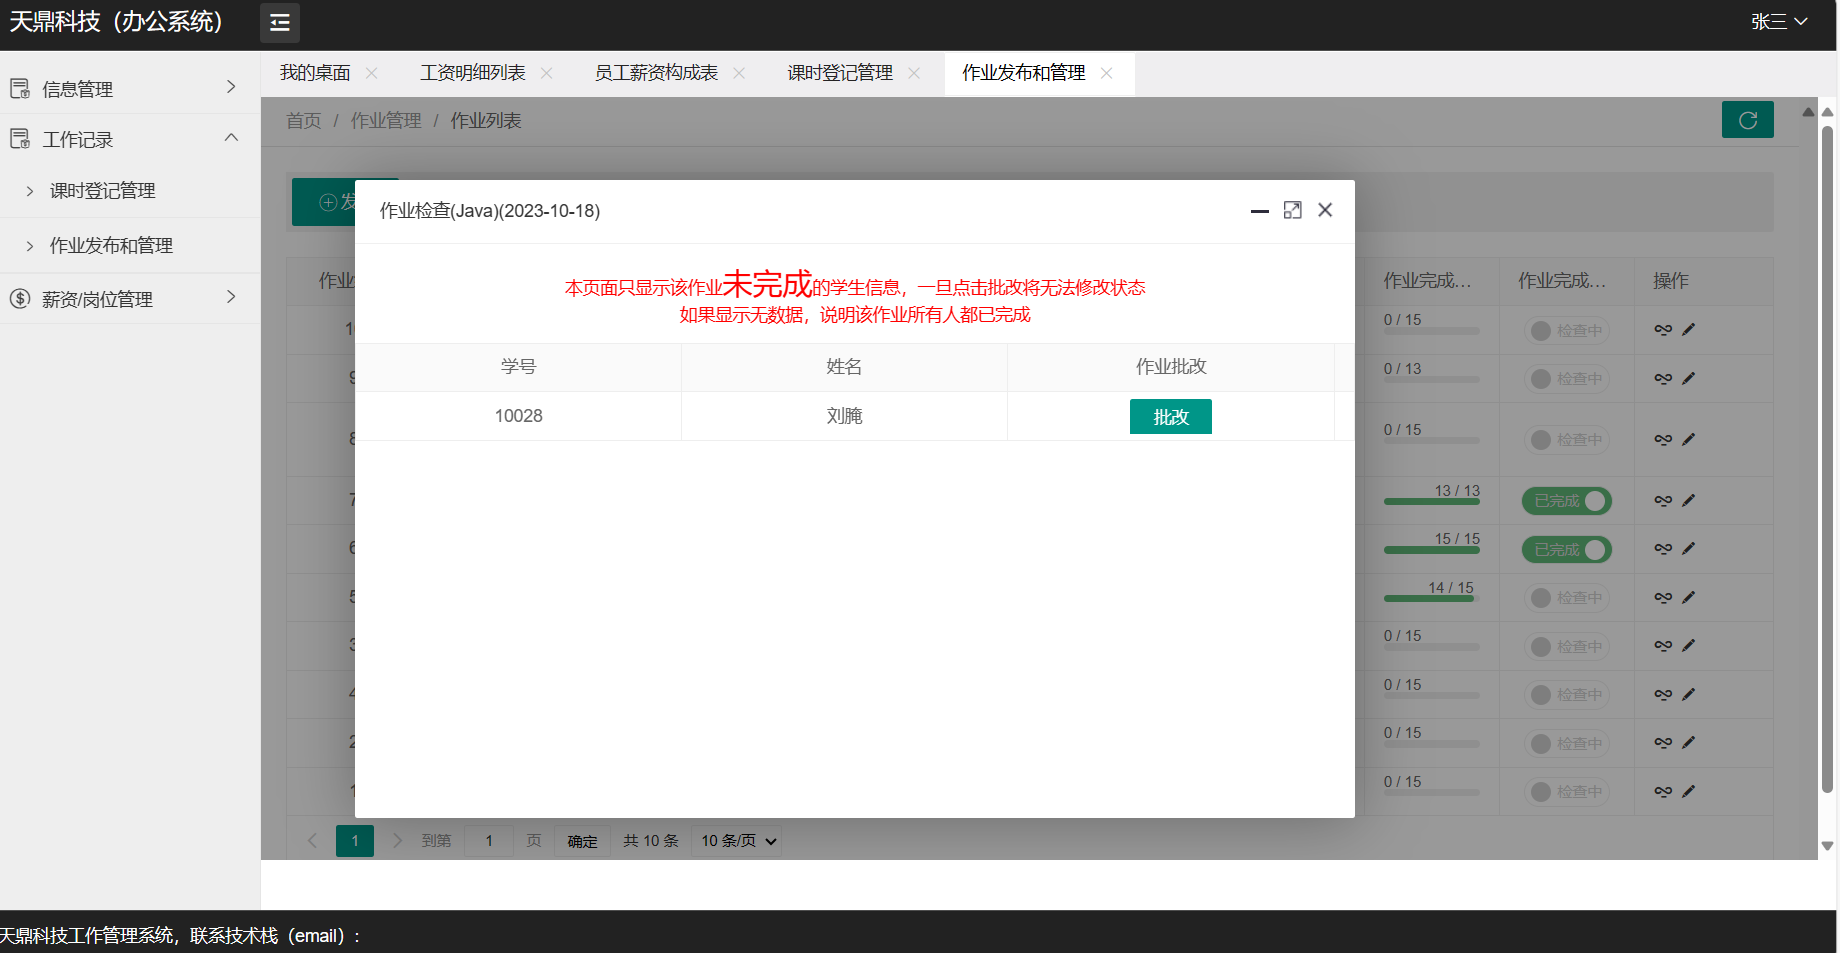The image size is (1840, 953).
Task: Click edit pencil in the last 0 / 15 row
Action: point(1688,791)
